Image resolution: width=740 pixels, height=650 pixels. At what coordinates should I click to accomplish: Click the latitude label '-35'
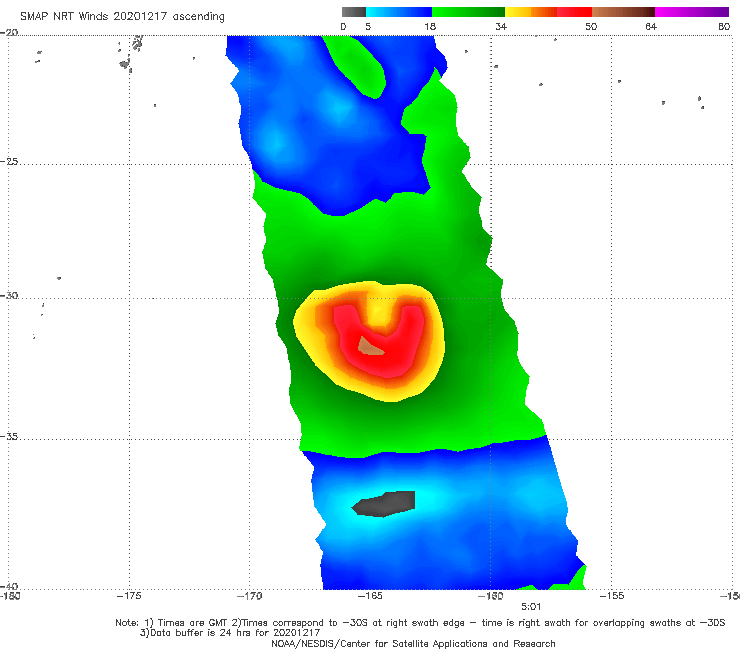tap(9, 437)
